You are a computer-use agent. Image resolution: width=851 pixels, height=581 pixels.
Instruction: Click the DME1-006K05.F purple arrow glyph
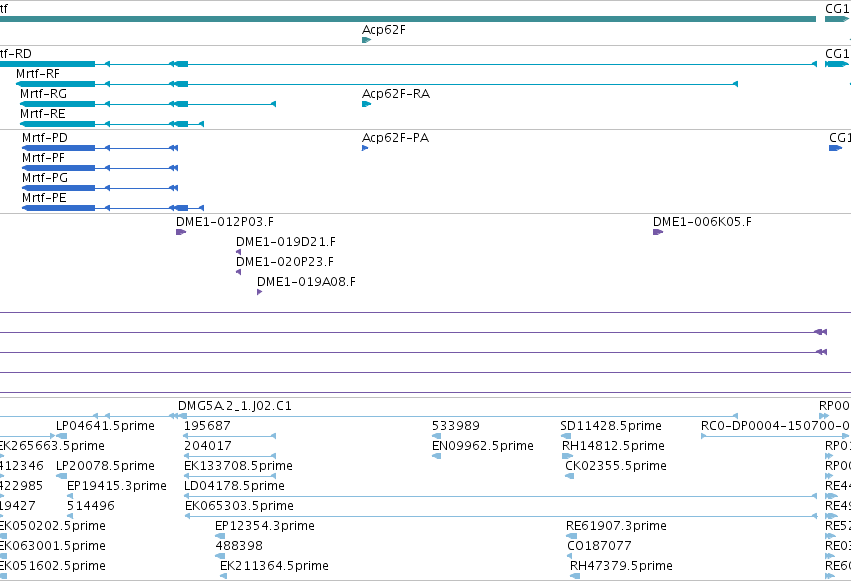pyautogui.click(x=658, y=232)
